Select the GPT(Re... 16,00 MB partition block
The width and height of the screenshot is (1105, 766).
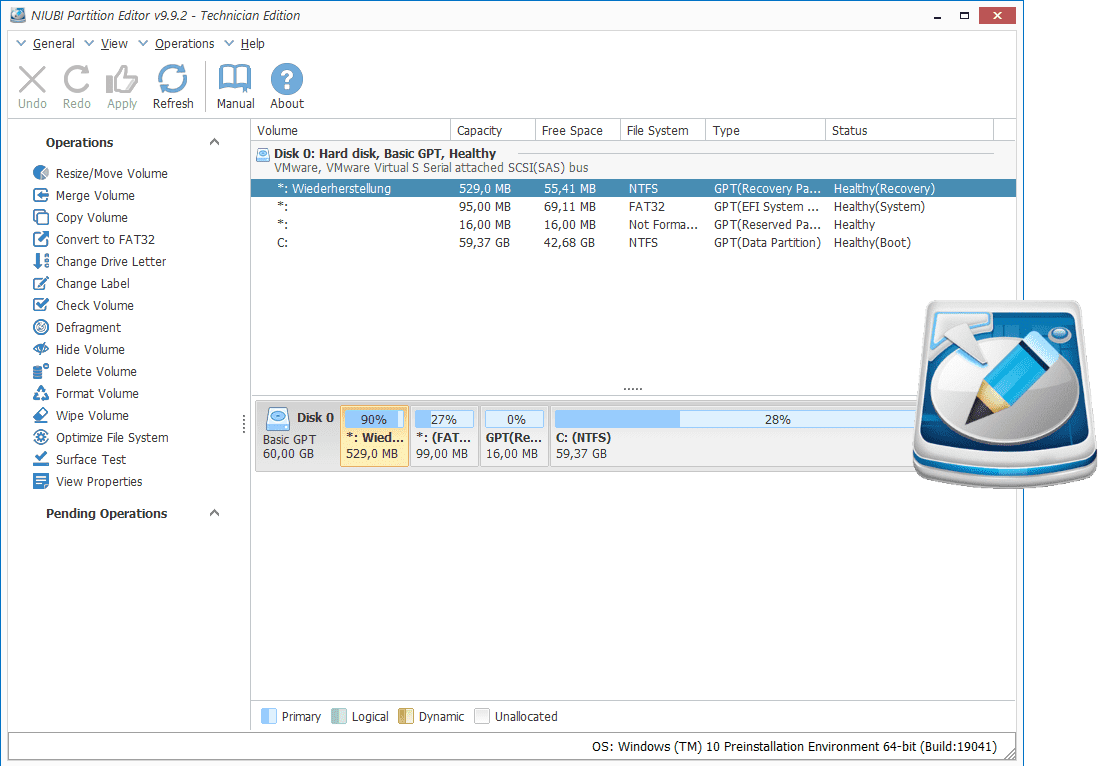[514, 436]
